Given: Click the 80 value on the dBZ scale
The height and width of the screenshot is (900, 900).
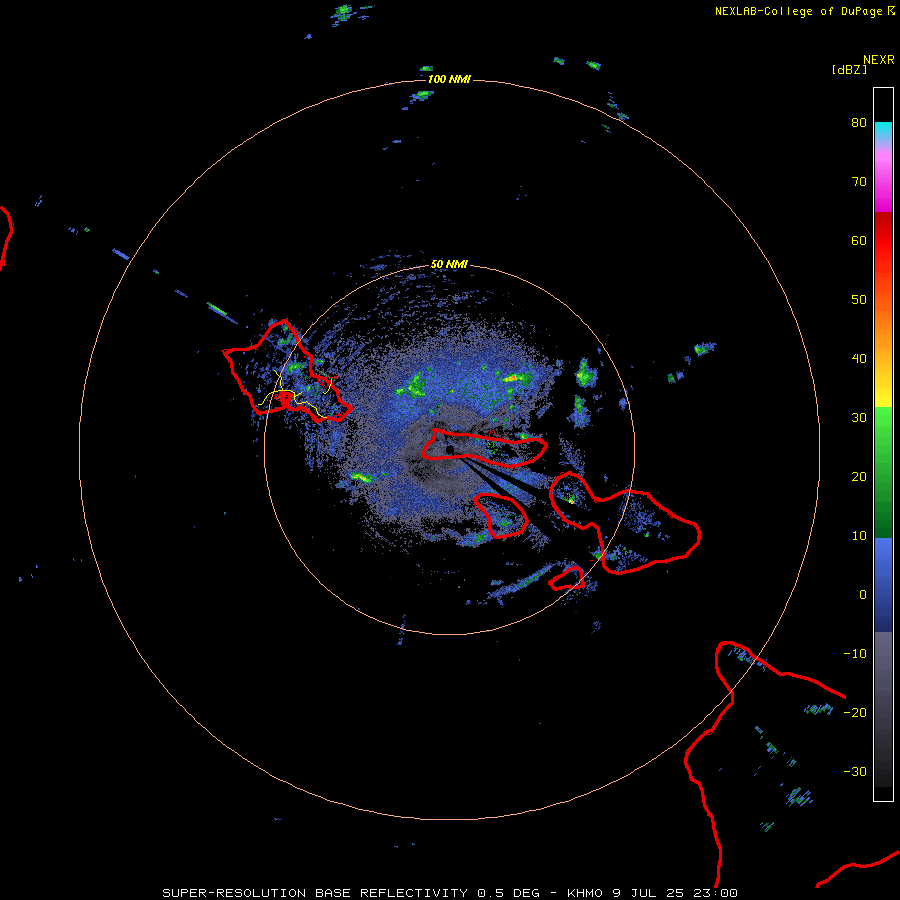Looking at the screenshot, I should pyautogui.click(x=859, y=123).
